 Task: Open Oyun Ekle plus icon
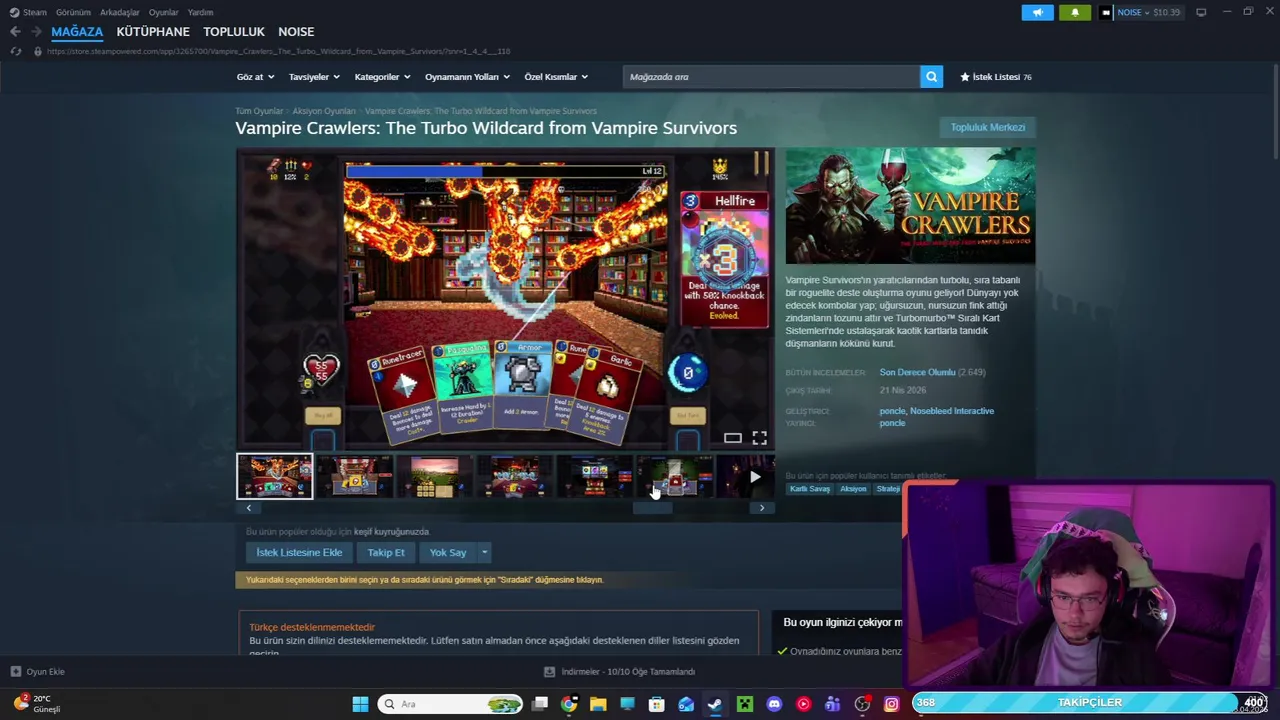click(x=16, y=672)
